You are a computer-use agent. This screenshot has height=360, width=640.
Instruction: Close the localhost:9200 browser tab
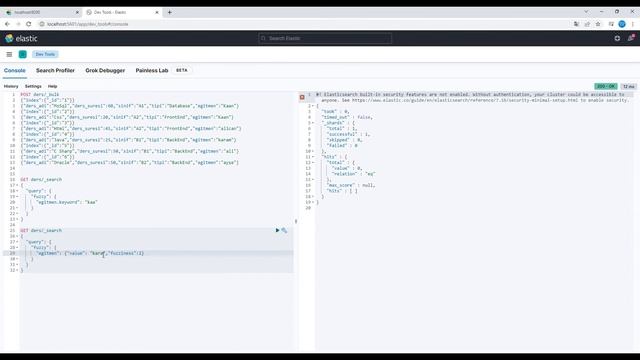77,12
